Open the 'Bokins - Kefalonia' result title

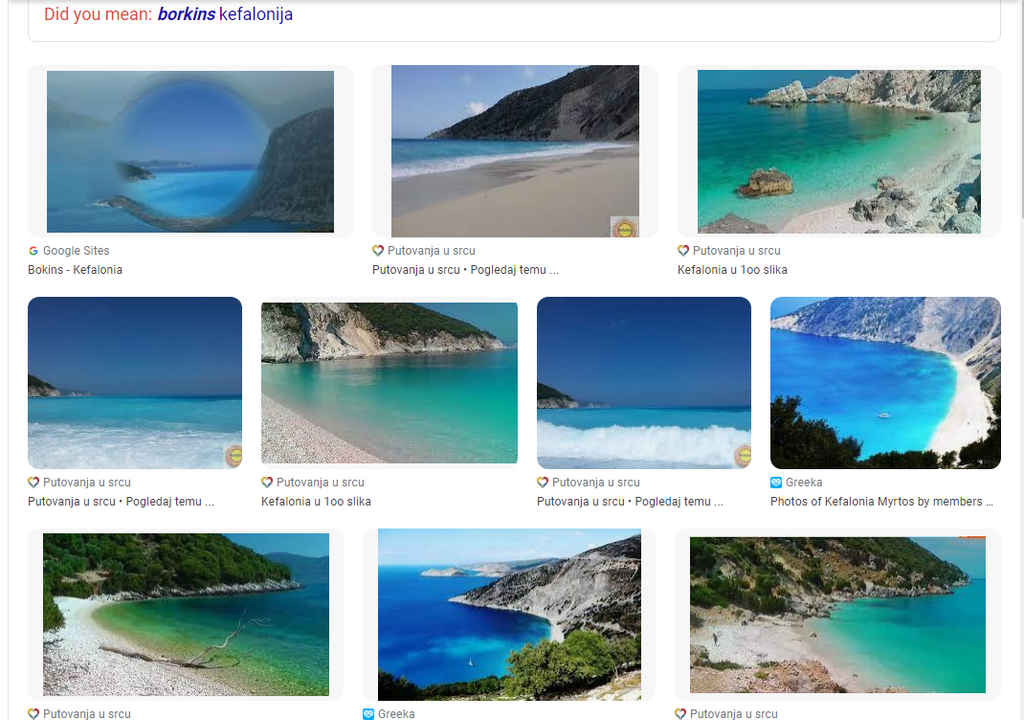(75, 270)
